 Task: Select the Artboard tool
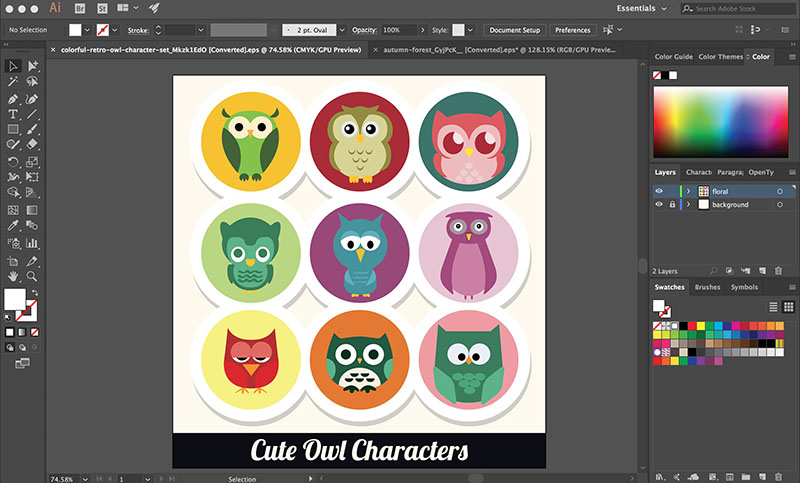click(13, 261)
